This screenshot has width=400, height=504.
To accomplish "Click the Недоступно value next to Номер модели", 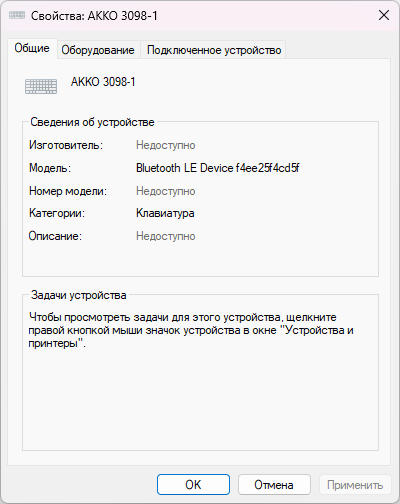I will (x=166, y=191).
